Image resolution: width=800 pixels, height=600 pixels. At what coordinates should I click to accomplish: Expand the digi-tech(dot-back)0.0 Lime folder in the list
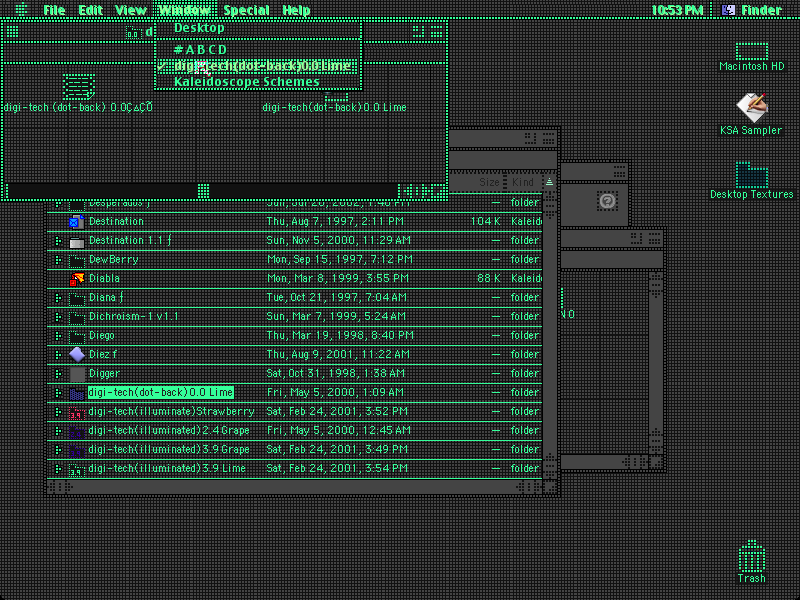pos(58,393)
